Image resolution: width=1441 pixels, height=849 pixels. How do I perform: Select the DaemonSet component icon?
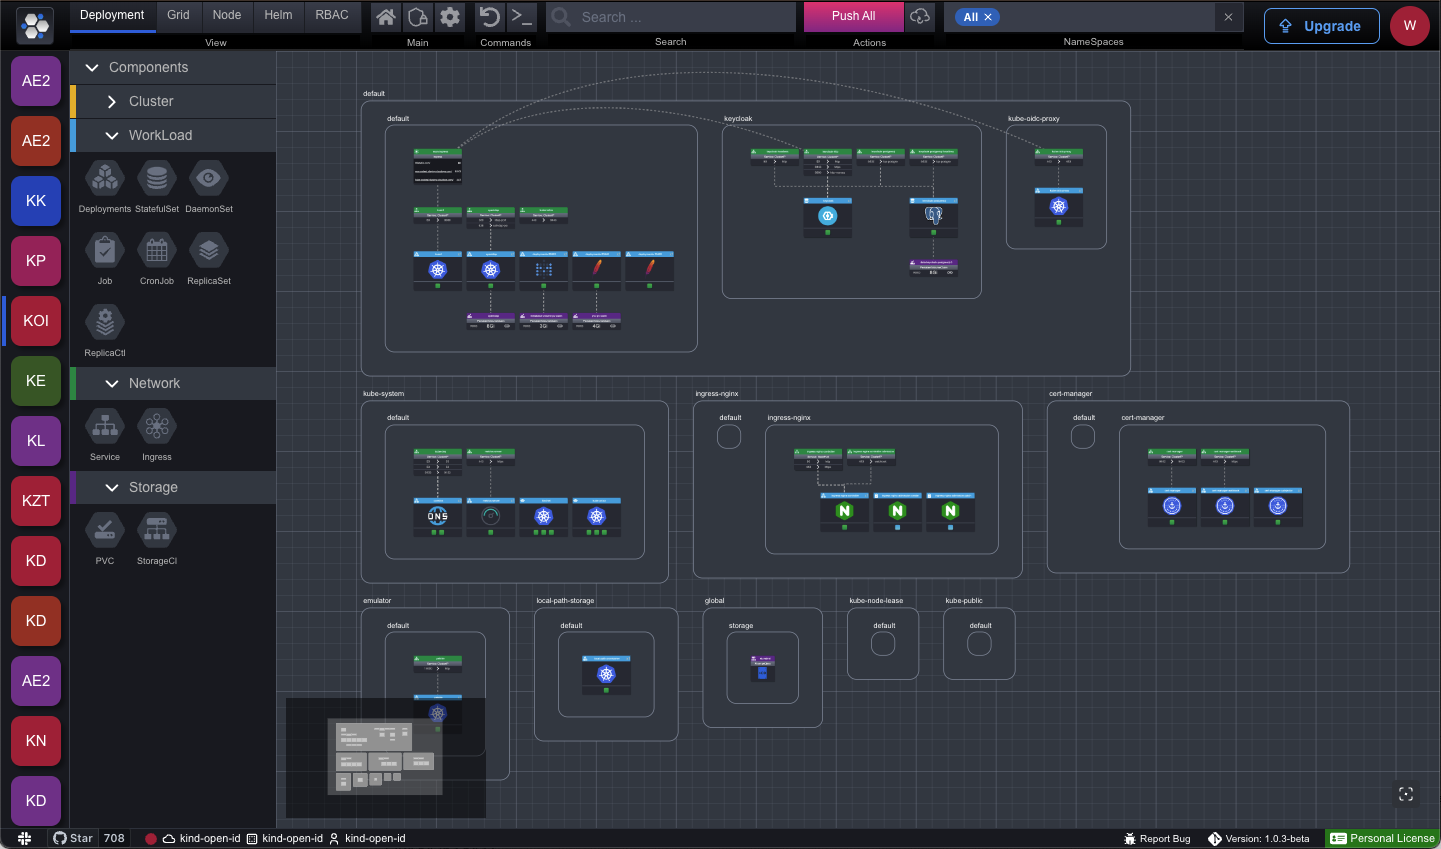(x=208, y=179)
